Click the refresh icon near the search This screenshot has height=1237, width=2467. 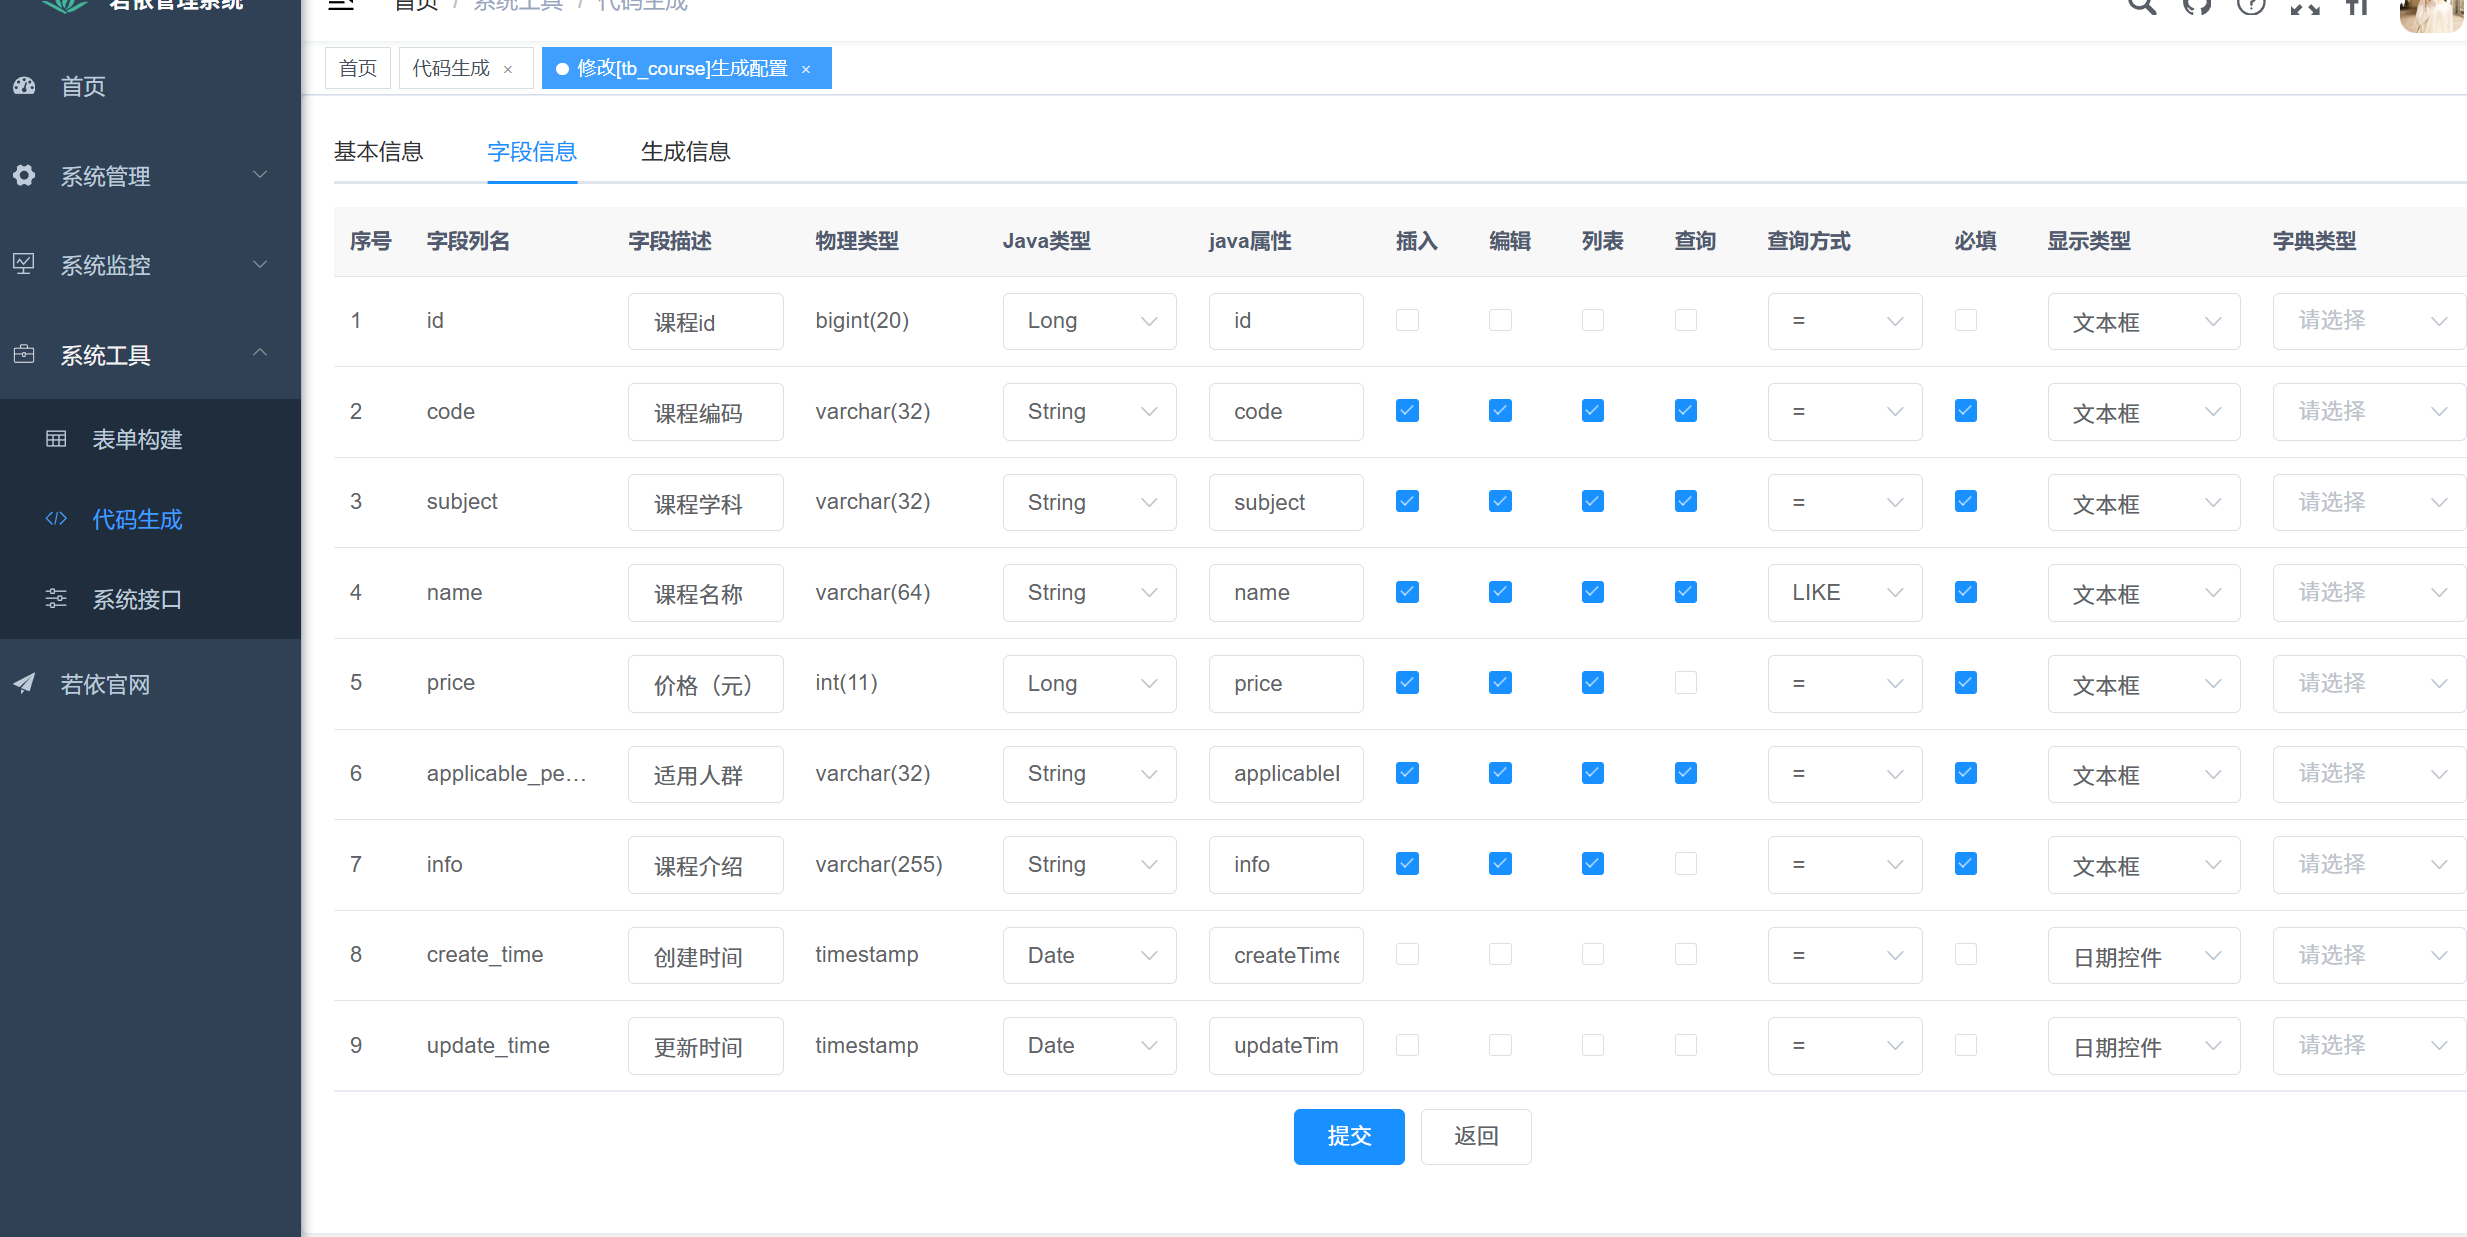[2196, 7]
